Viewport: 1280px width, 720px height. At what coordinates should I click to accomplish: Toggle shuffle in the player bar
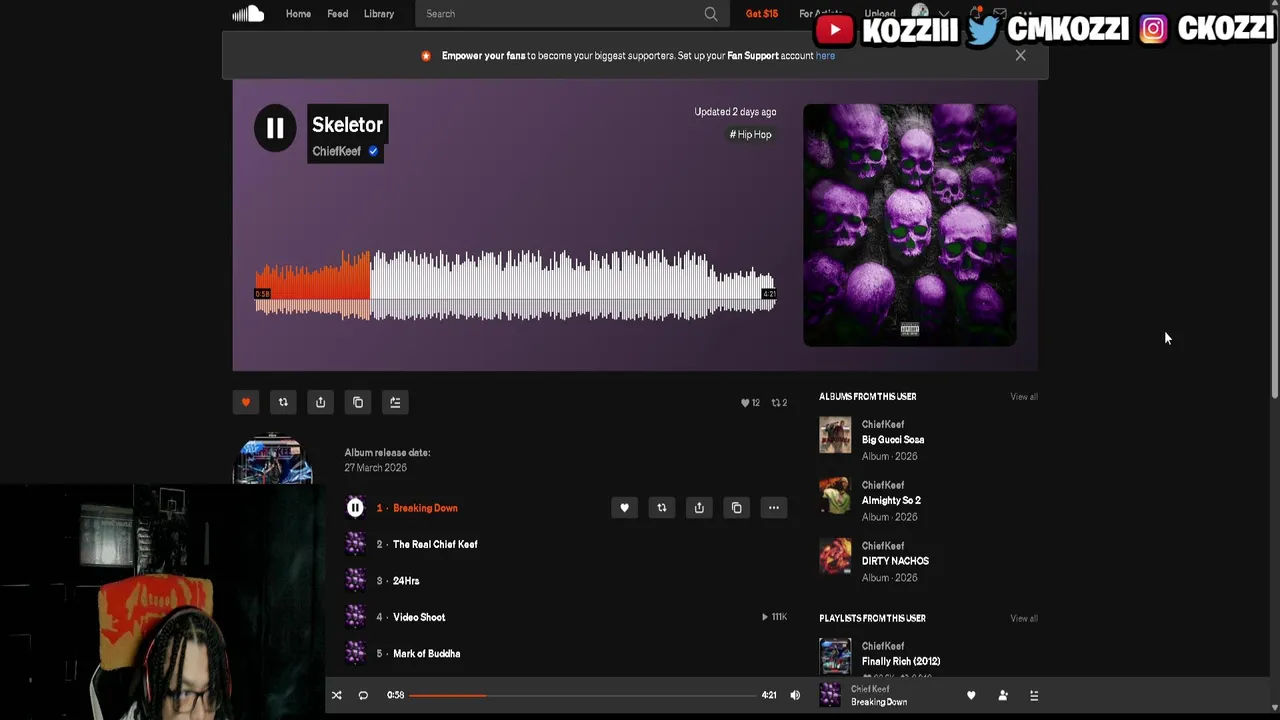point(337,695)
